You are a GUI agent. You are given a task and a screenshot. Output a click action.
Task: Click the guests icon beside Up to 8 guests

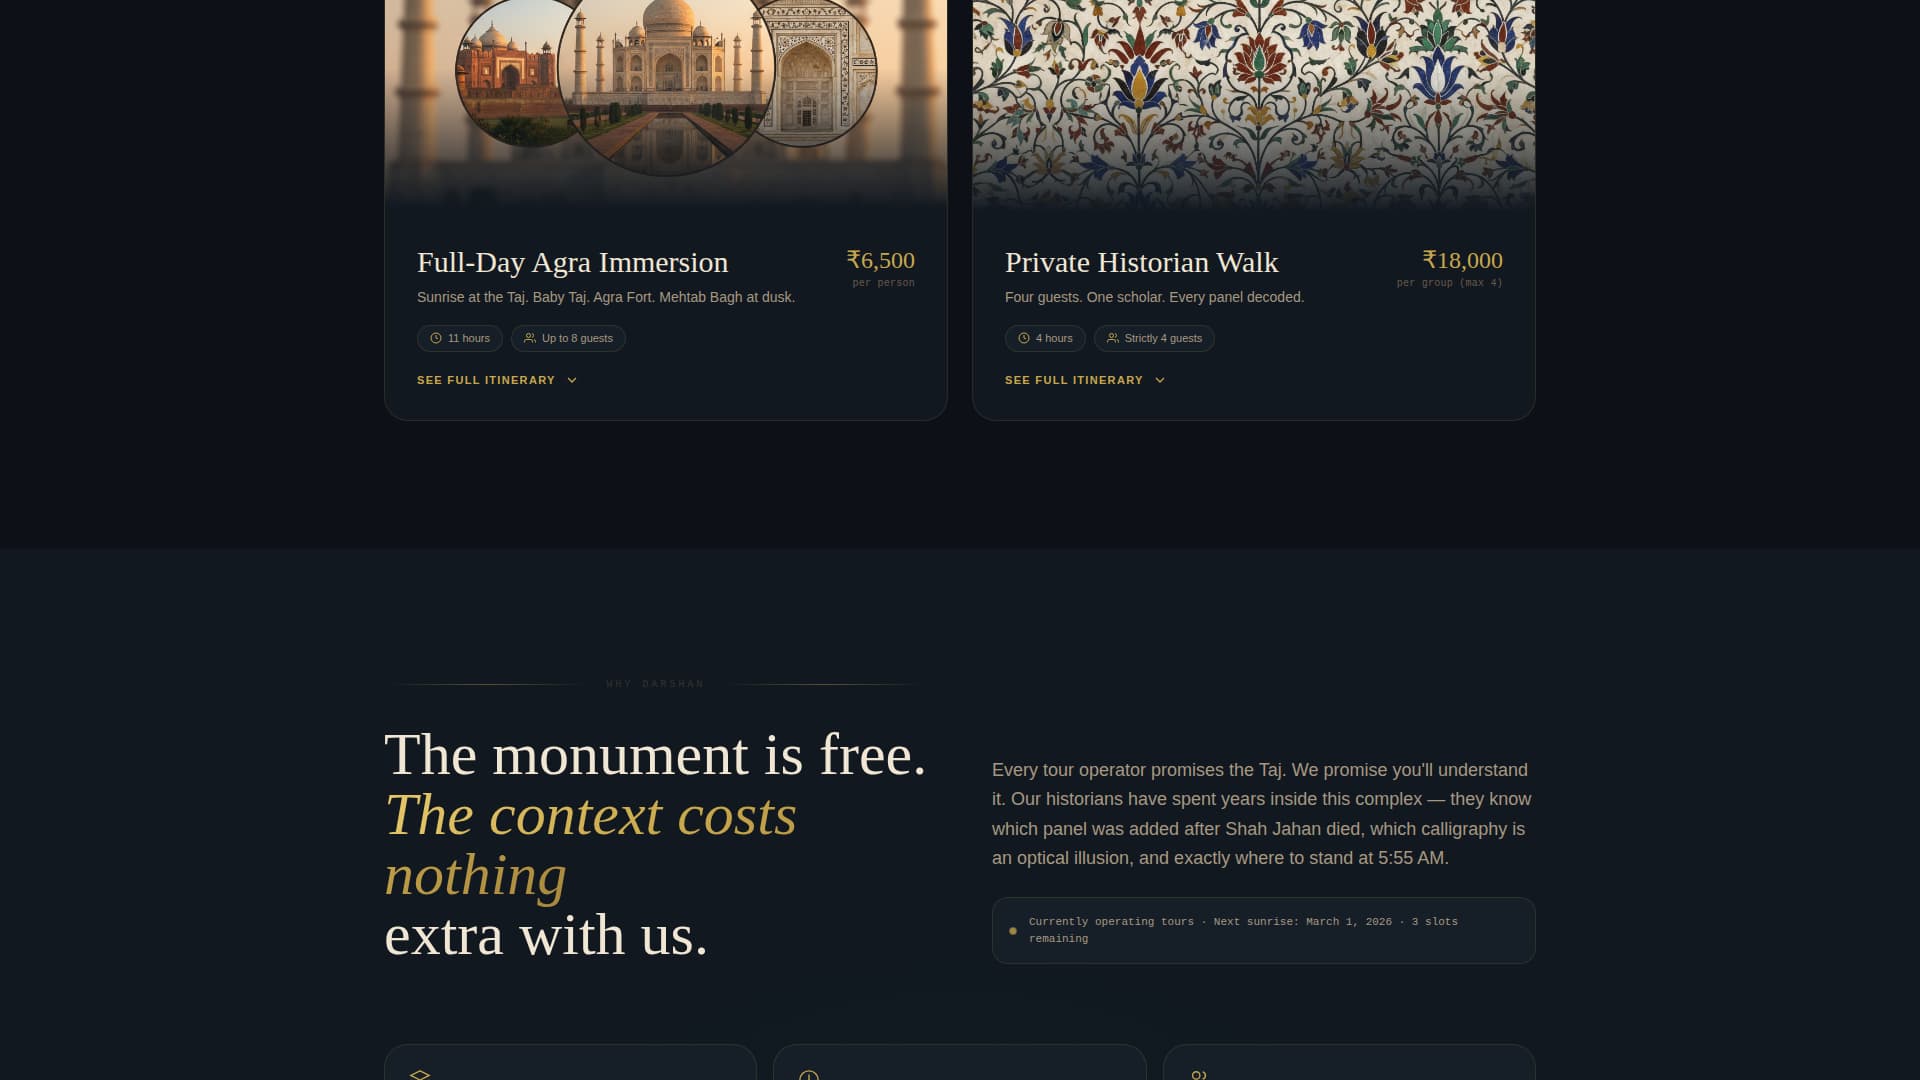coord(530,338)
